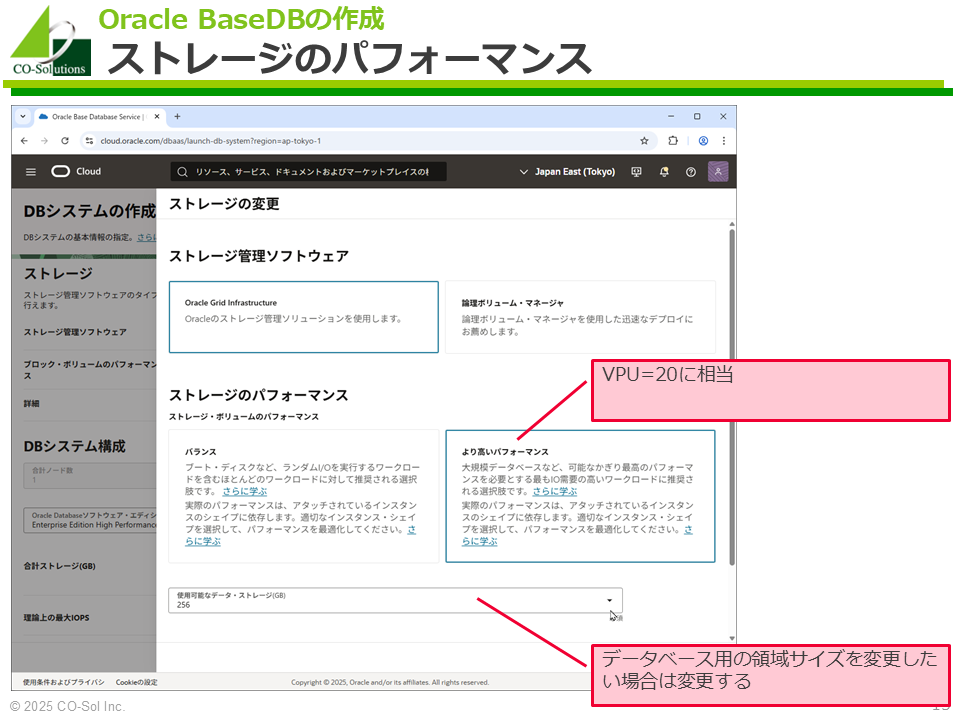Image resolution: width=960 pixels, height=720 pixels.
Task: Click the 詳細 label in the sidebar
Action: click(31, 403)
